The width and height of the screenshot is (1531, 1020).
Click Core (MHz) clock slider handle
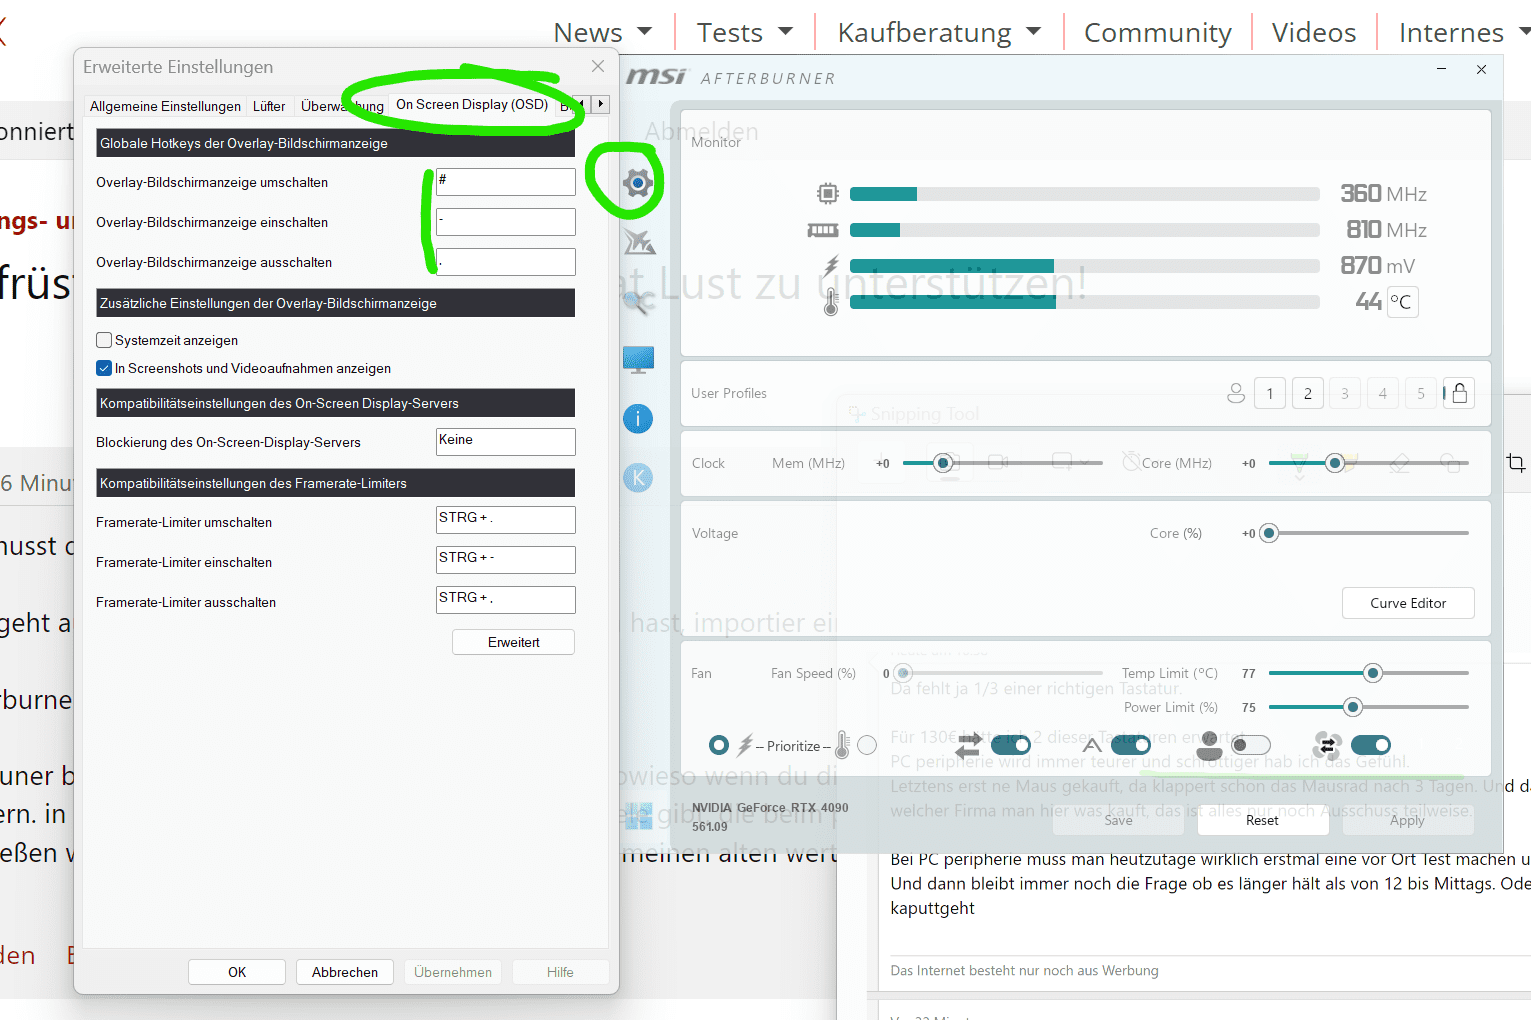click(x=1334, y=463)
